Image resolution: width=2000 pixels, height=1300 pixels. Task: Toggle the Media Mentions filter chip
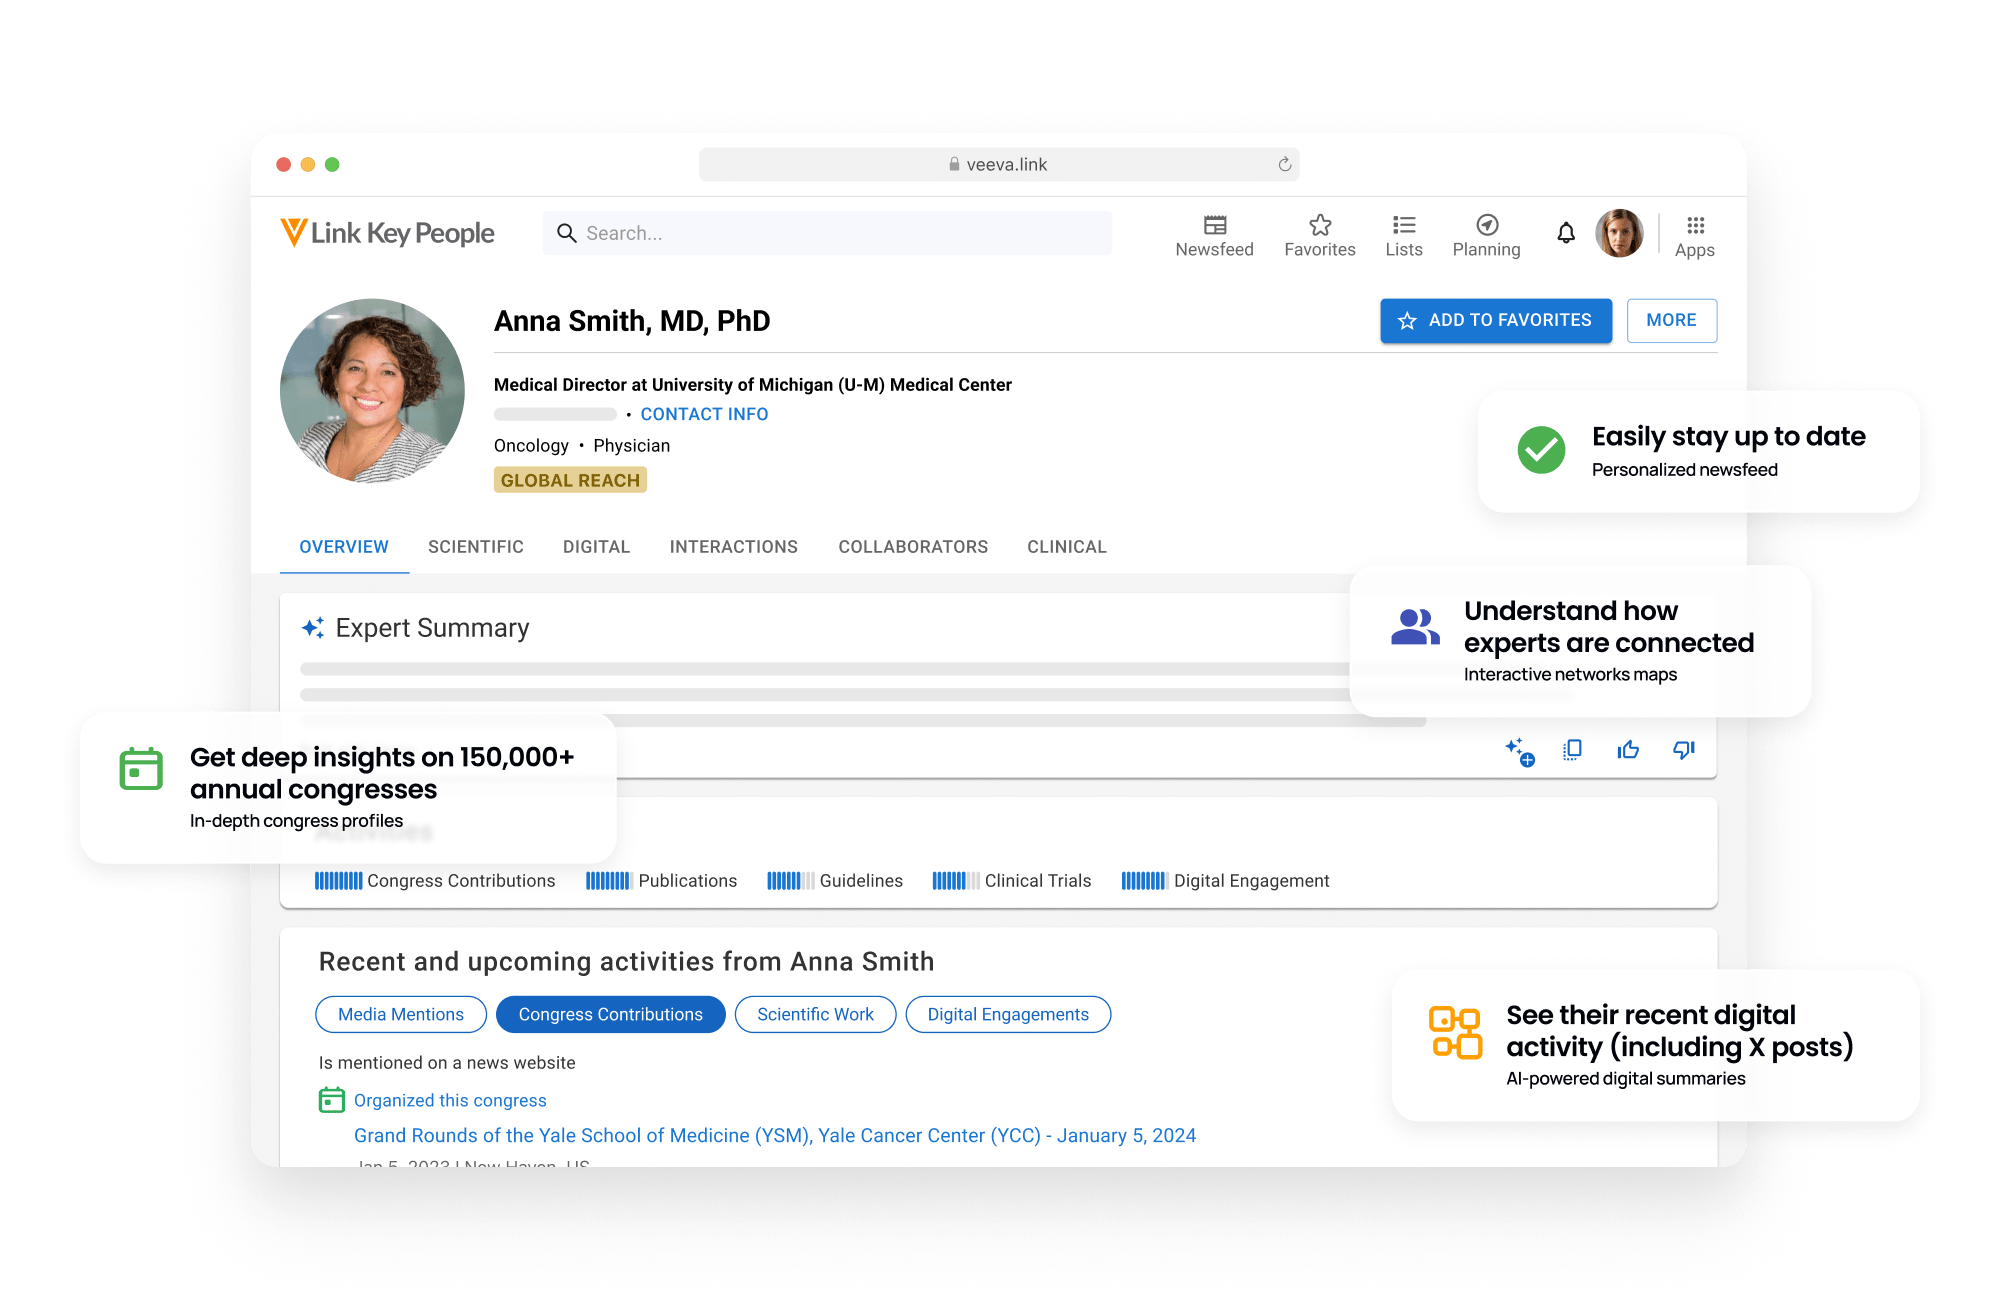401,1014
